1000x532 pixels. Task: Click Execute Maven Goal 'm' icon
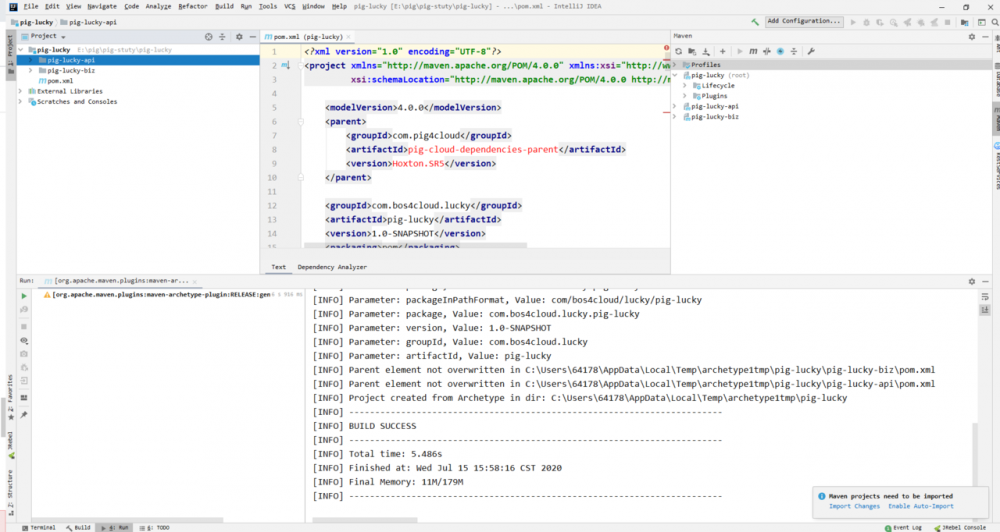(752, 51)
